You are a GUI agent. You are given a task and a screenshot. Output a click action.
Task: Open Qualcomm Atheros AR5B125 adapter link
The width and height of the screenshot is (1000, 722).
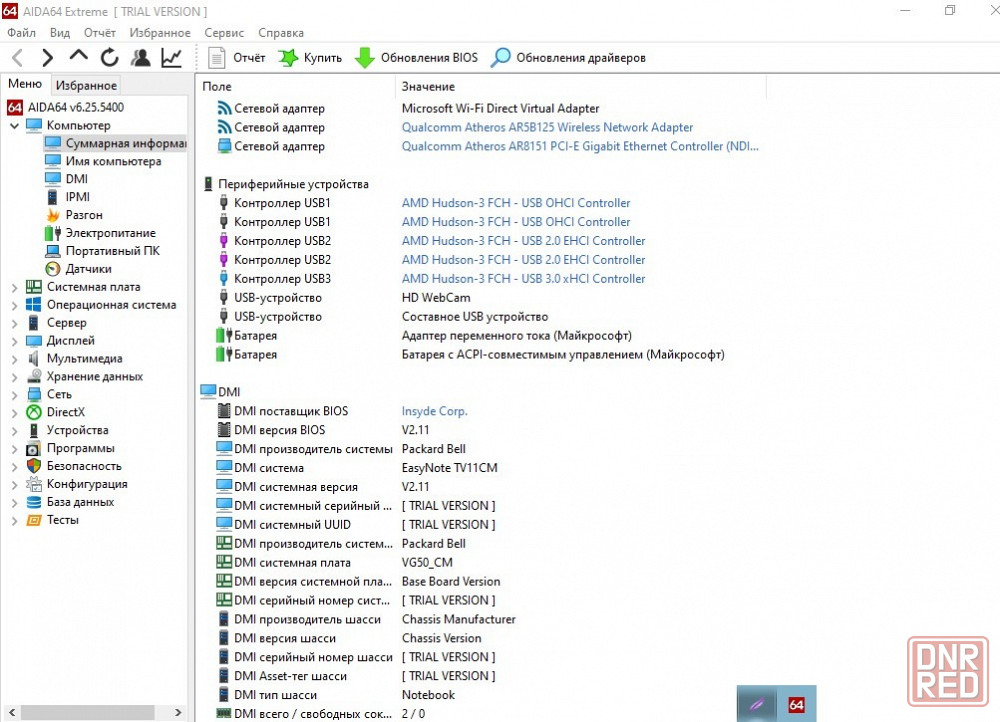[x=547, y=128]
